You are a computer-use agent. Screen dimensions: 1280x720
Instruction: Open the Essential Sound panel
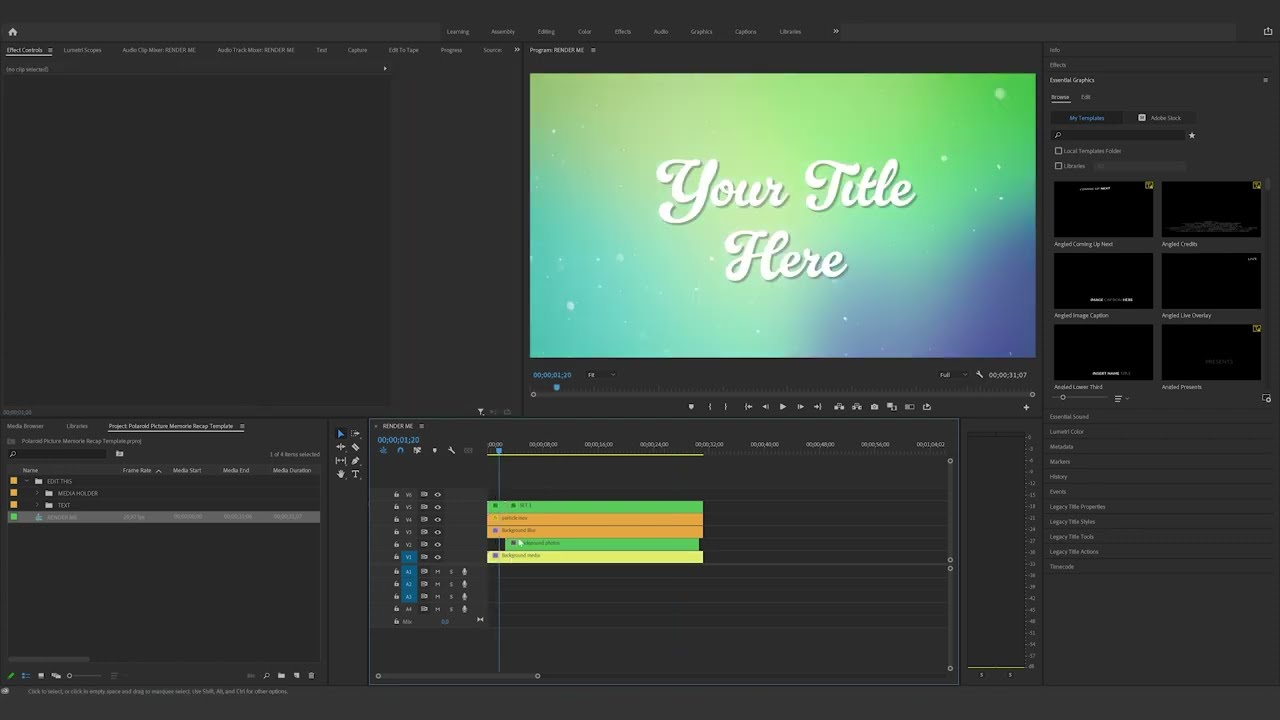(x=1069, y=417)
